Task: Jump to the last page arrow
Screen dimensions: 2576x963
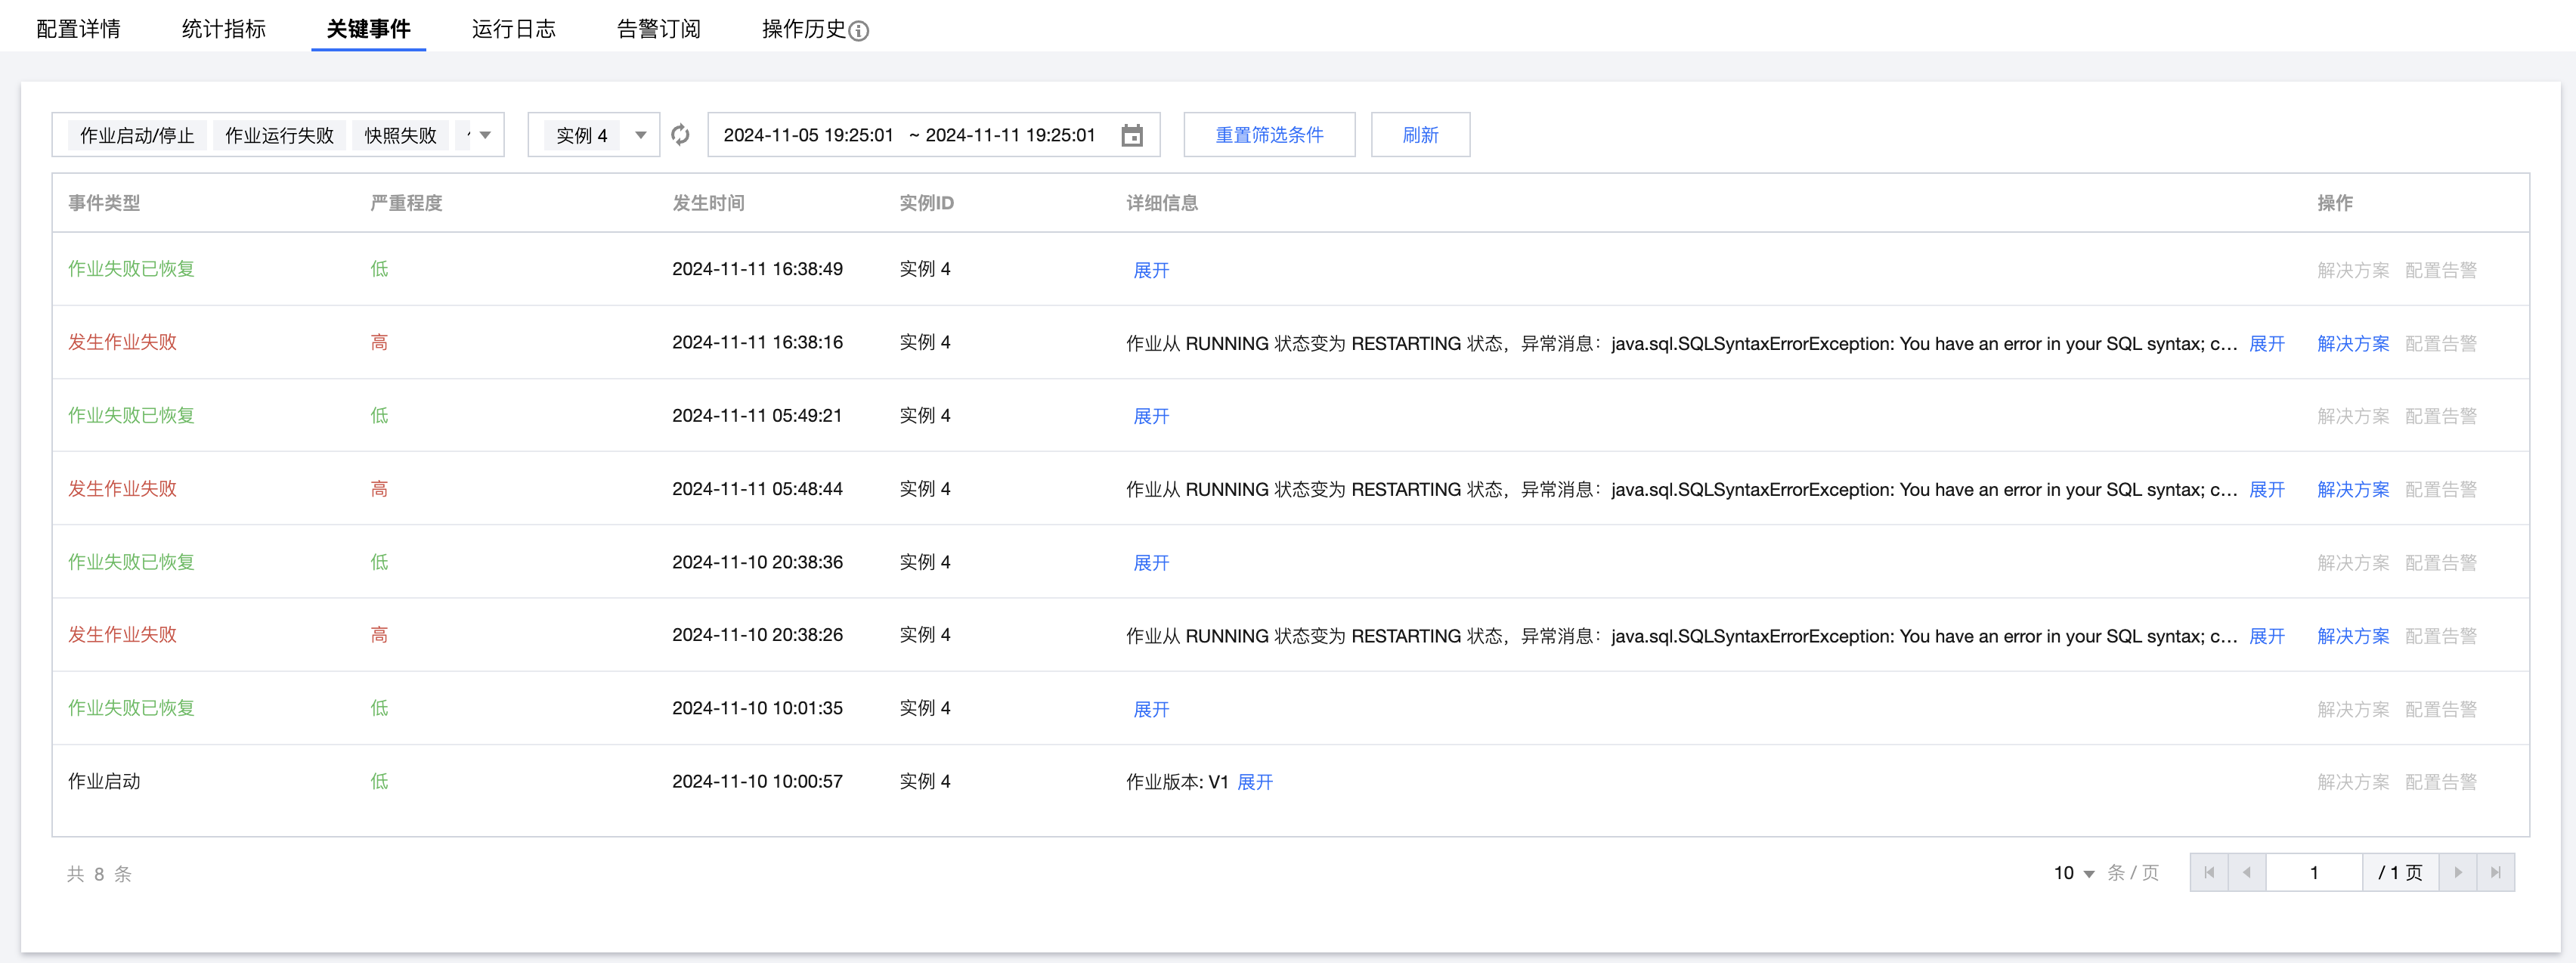Action: pyautogui.click(x=2495, y=873)
